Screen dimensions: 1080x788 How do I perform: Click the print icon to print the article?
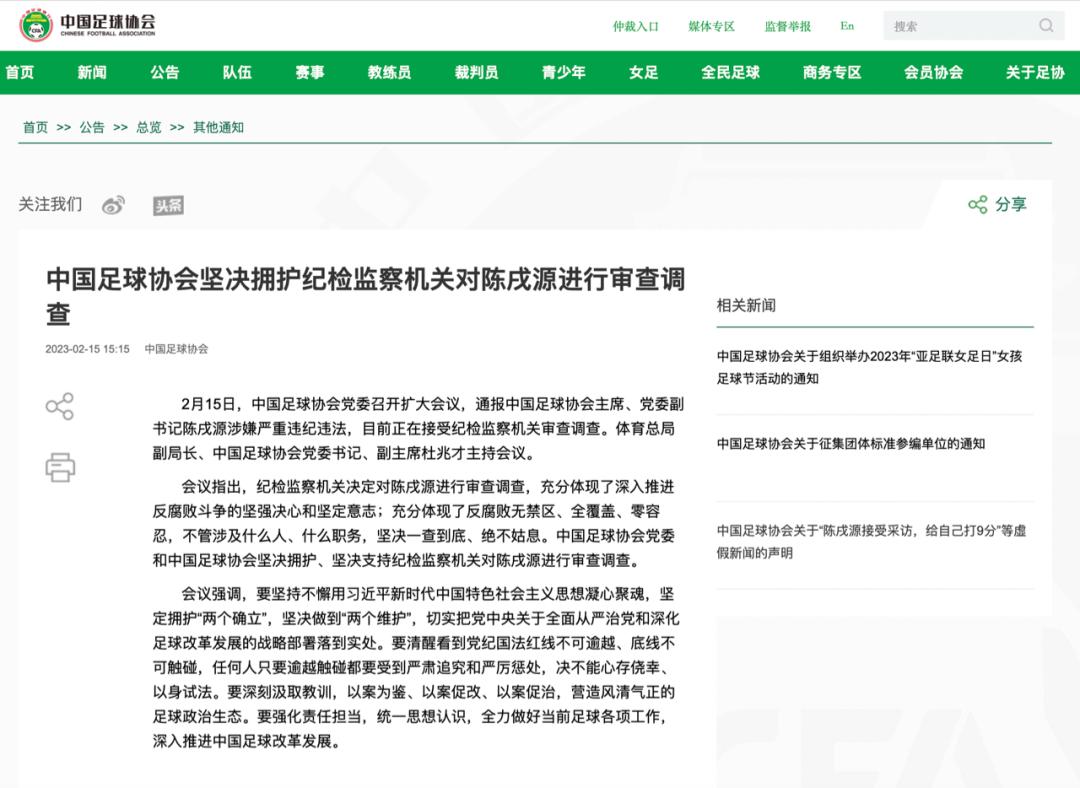62,467
